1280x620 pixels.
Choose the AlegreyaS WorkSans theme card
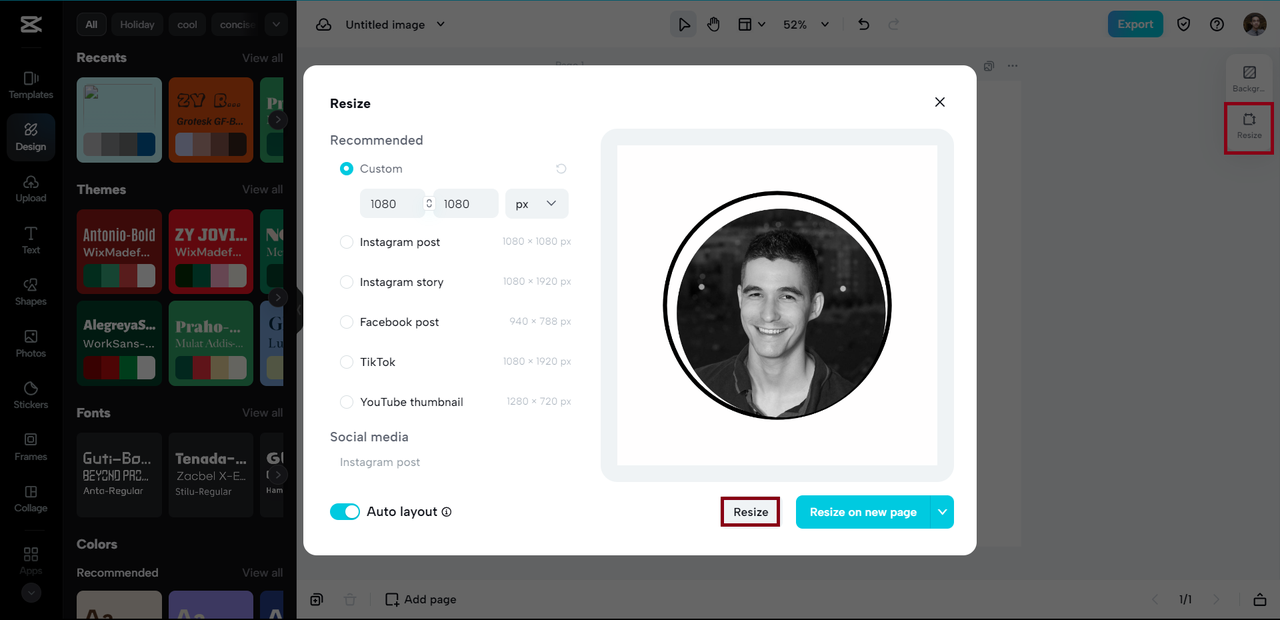(x=119, y=343)
